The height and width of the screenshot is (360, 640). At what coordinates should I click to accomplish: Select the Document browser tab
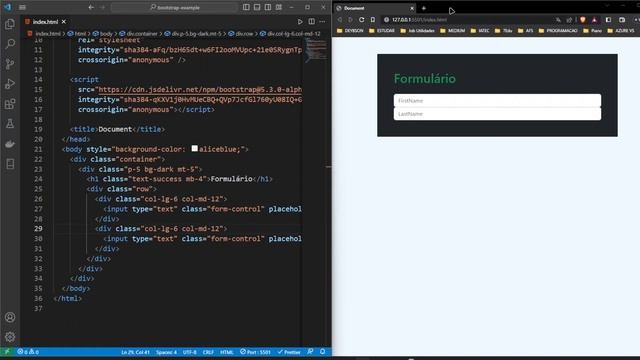375,8
